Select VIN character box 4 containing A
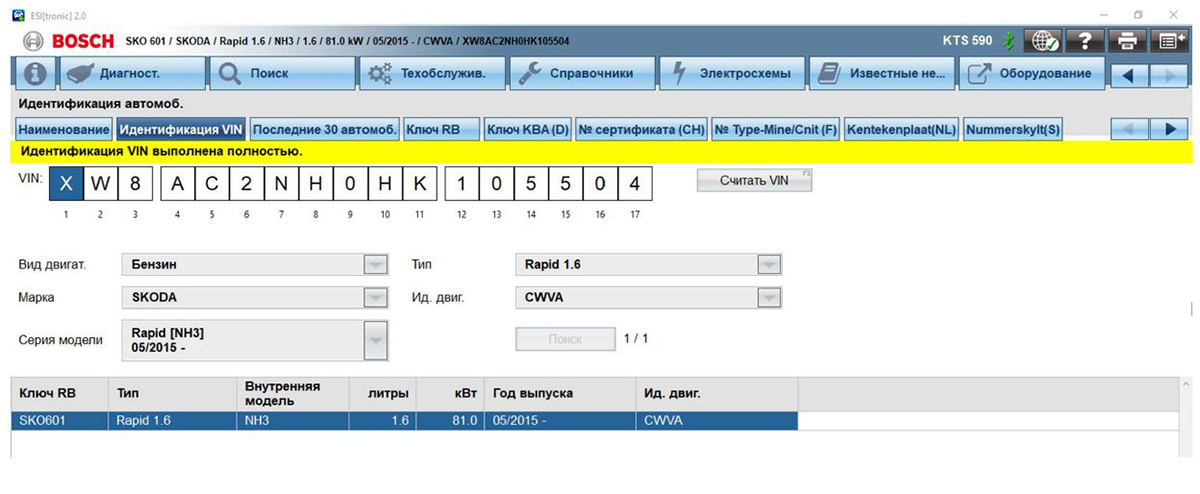The height and width of the screenshot is (494, 1200). 177,184
